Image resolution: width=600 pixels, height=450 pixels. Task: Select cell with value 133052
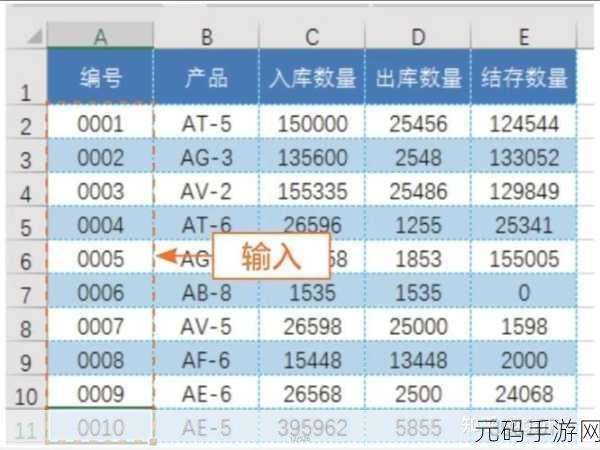(524, 155)
